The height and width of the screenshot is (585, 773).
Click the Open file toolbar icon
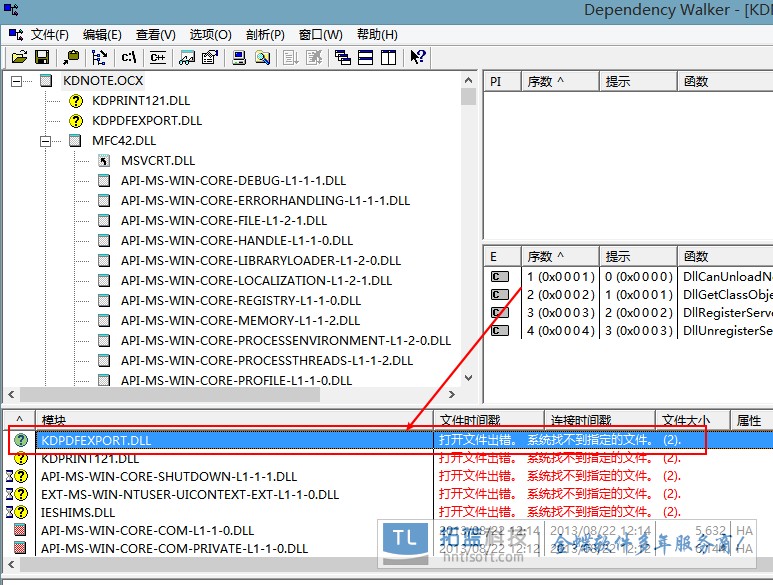20,57
